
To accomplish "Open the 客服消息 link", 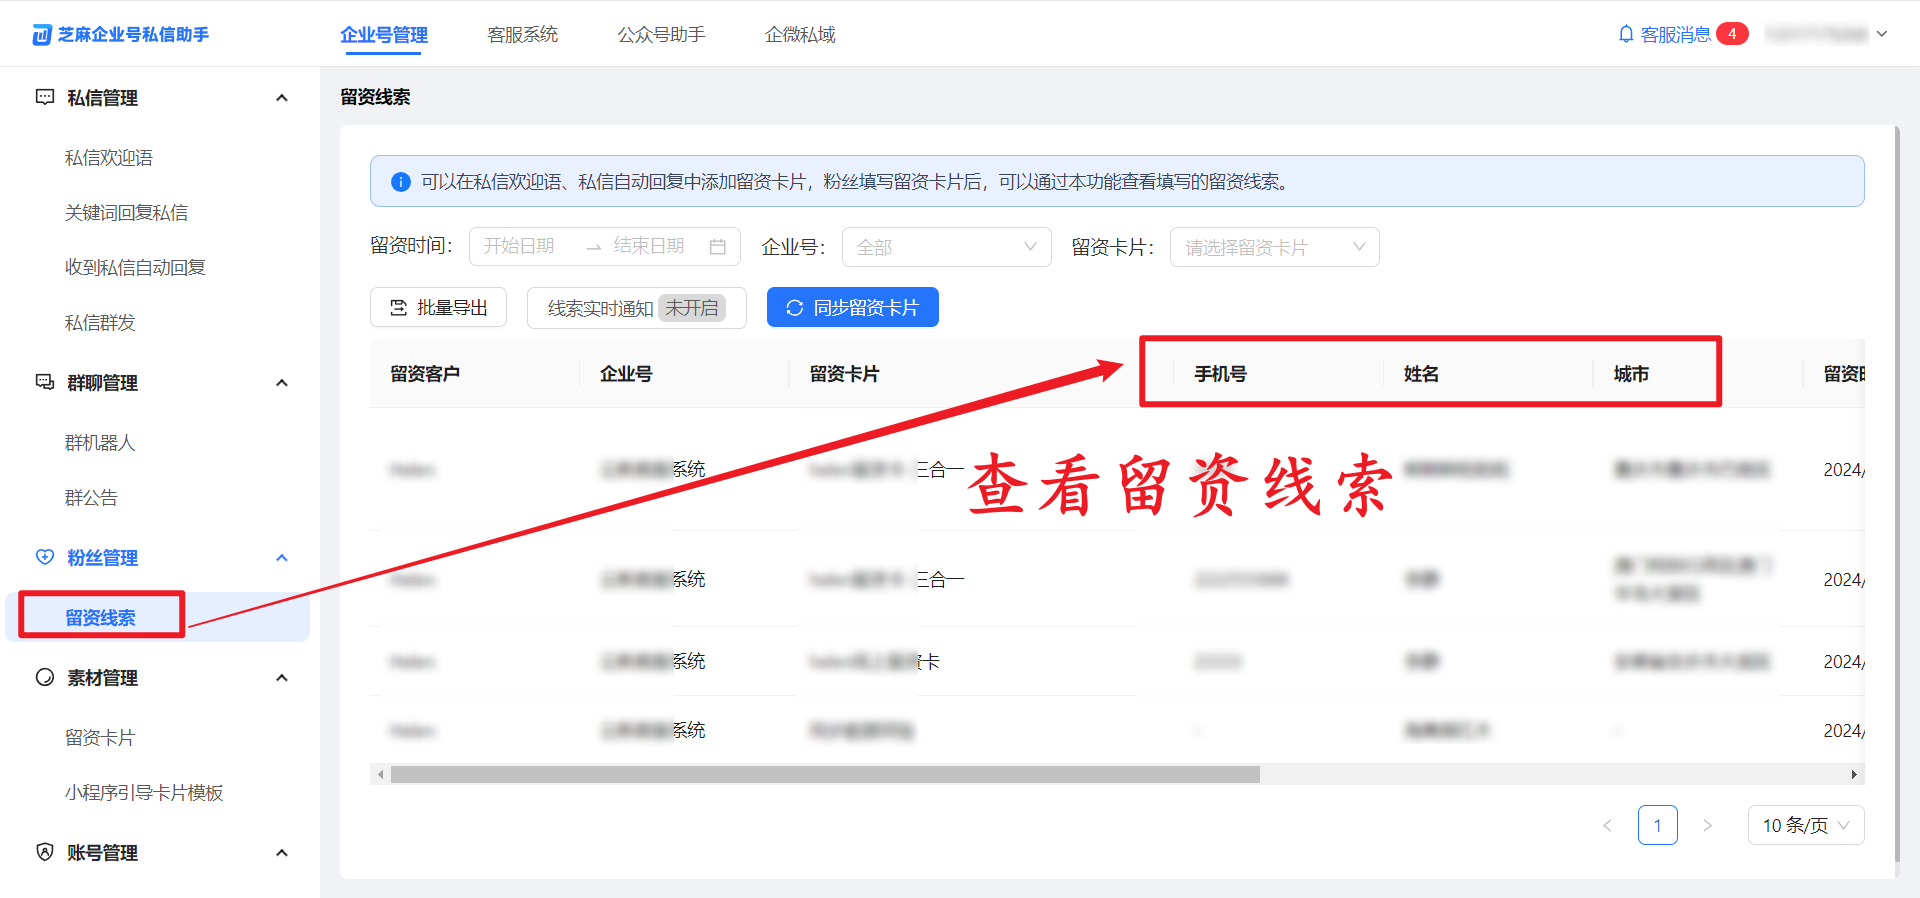I will click(1676, 34).
